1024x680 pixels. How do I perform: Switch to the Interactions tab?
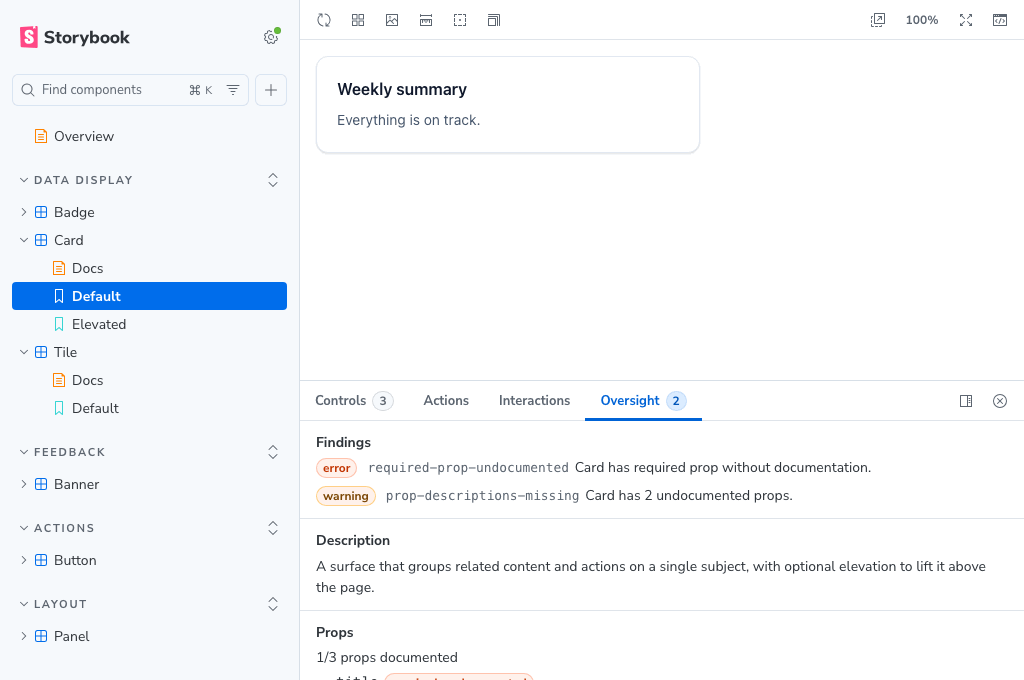point(534,400)
